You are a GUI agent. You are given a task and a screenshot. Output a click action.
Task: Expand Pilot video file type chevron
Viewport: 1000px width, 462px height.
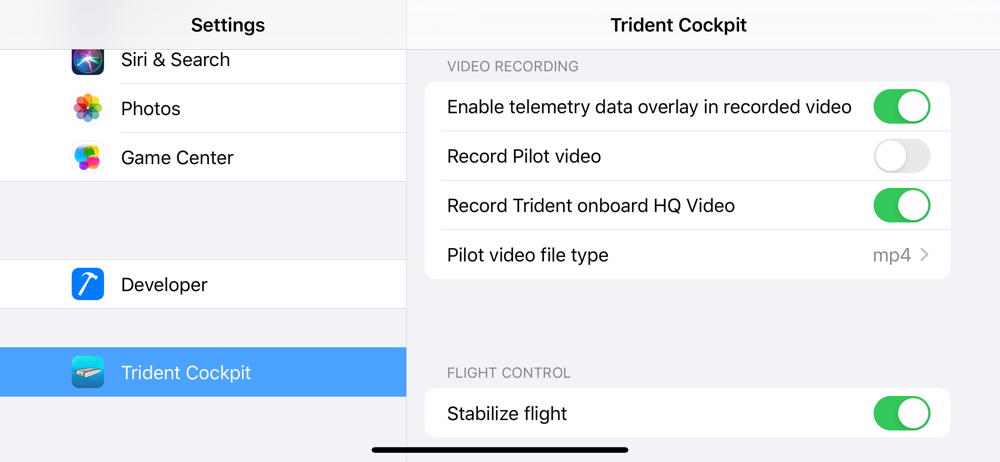(925, 255)
